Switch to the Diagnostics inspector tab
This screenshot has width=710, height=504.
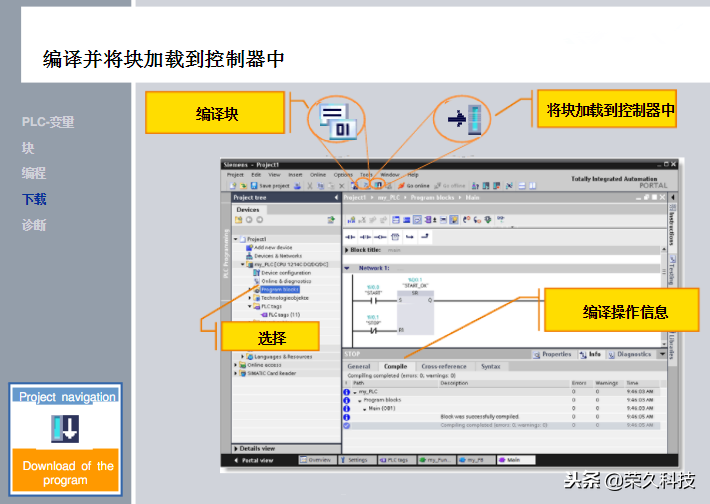[629, 354]
